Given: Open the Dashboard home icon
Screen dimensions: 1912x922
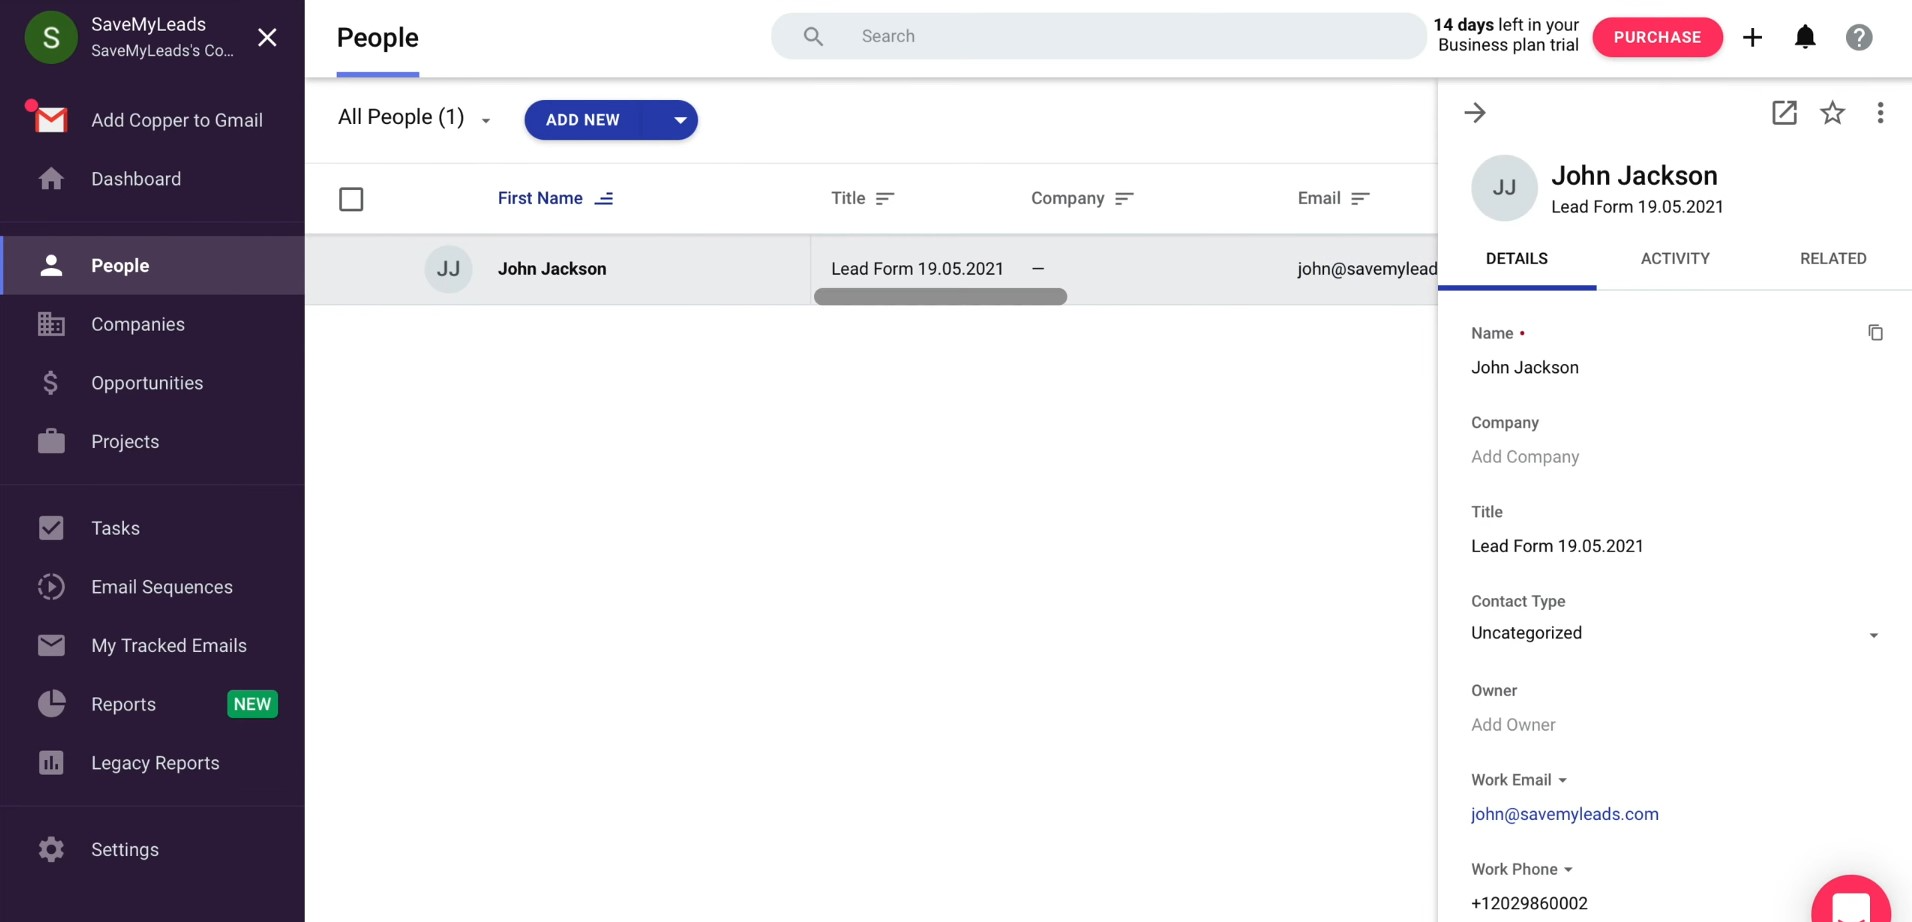Looking at the screenshot, I should coord(51,178).
